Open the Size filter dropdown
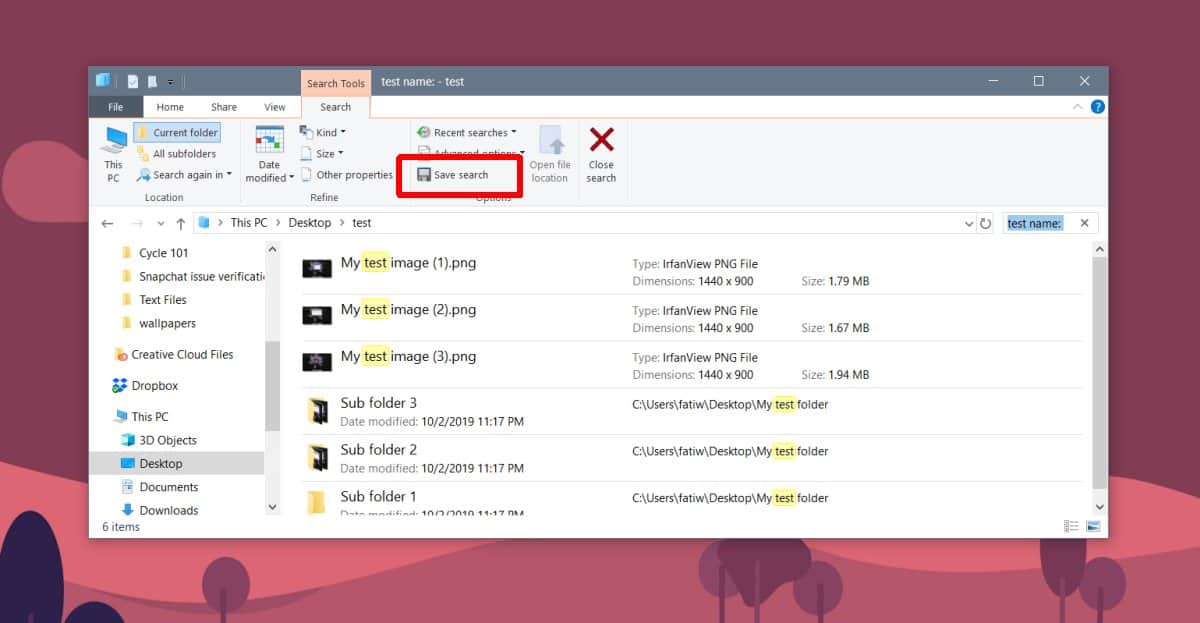This screenshot has height=623, width=1200. click(322, 154)
